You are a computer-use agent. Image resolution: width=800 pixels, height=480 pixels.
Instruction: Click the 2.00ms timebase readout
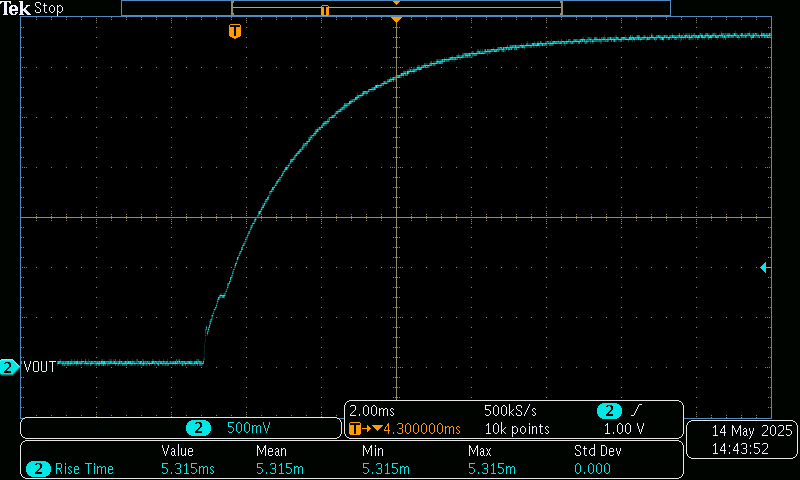(x=372, y=411)
